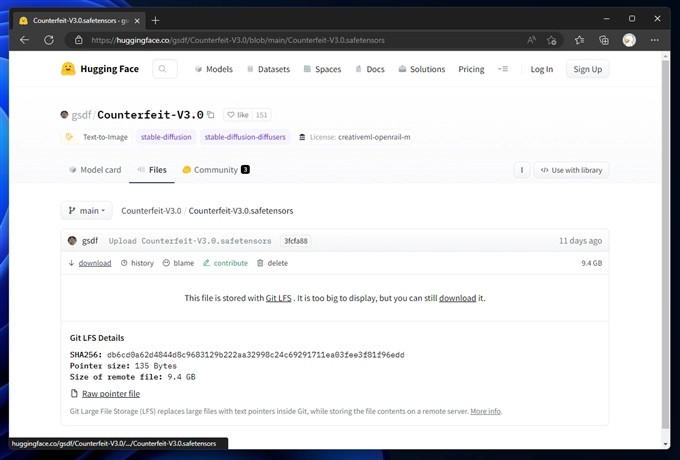Close the Counterfeit-V3.0.safetensors browser tab

coord(137,21)
